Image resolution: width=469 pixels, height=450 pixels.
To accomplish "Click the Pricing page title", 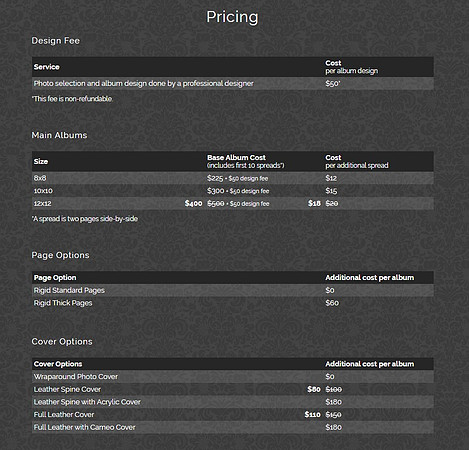I will (x=232, y=17).
